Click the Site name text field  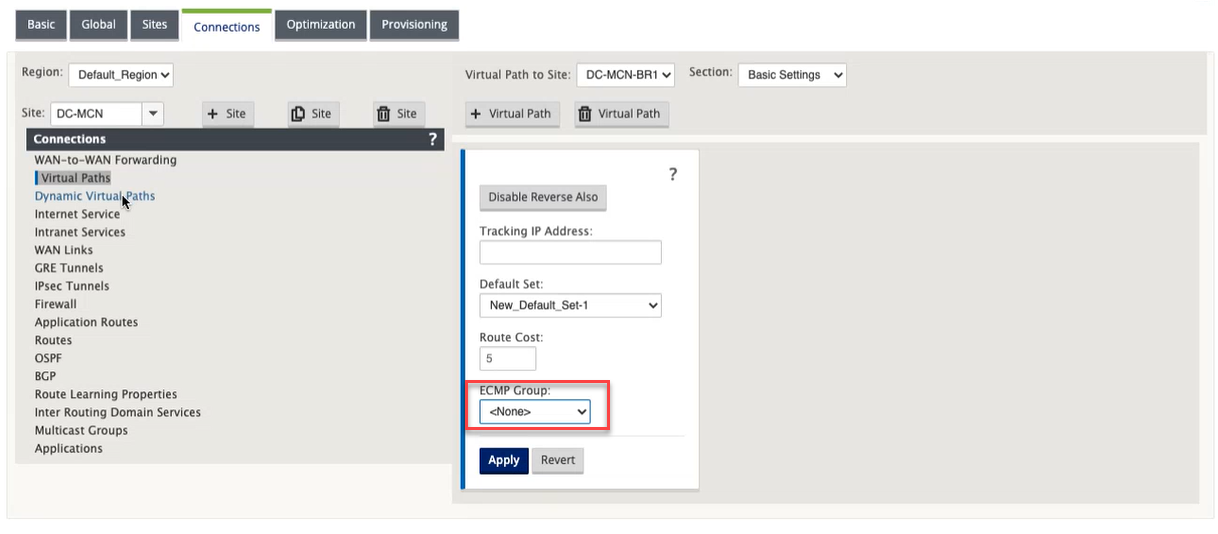point(97,114)
